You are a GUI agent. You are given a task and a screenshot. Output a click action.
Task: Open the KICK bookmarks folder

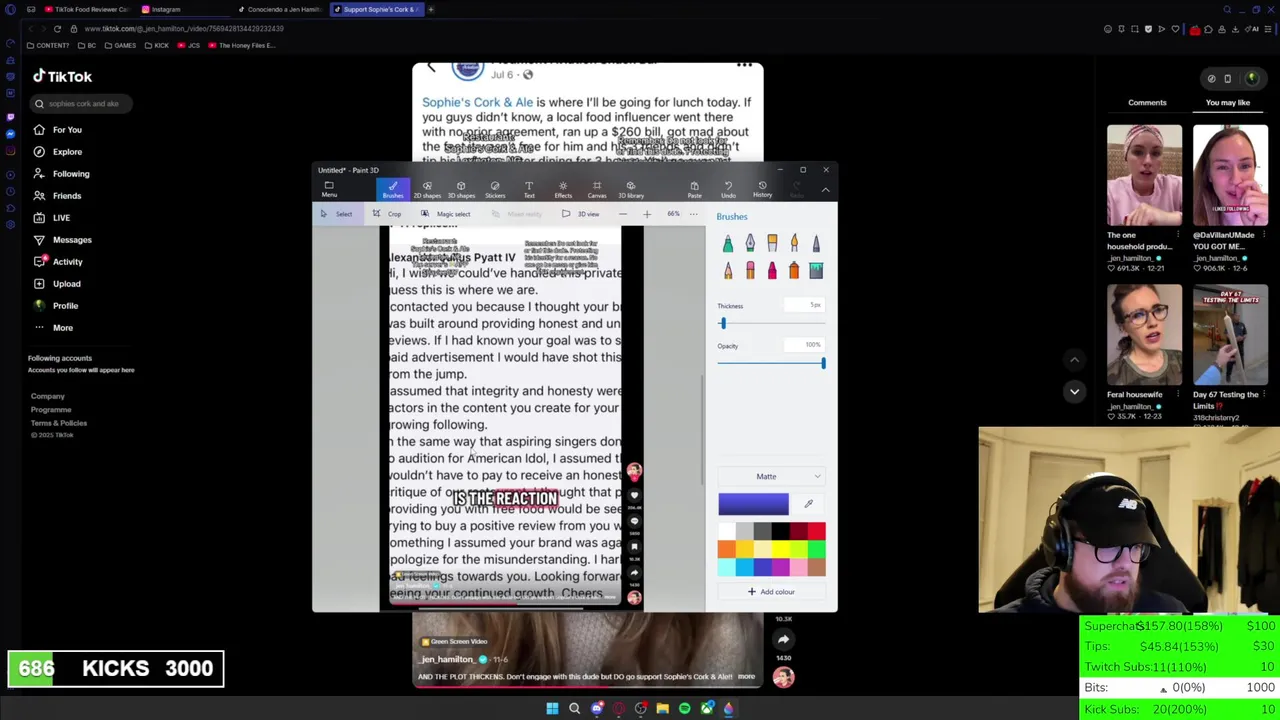(157, 45)
